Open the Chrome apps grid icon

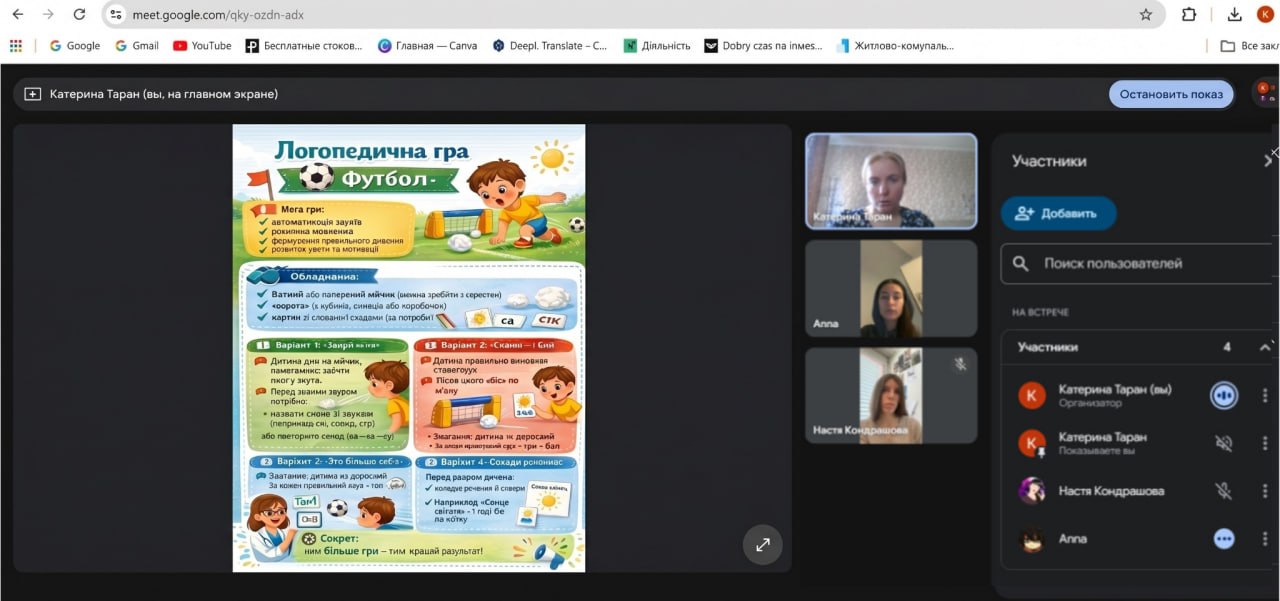coord(15,45)
